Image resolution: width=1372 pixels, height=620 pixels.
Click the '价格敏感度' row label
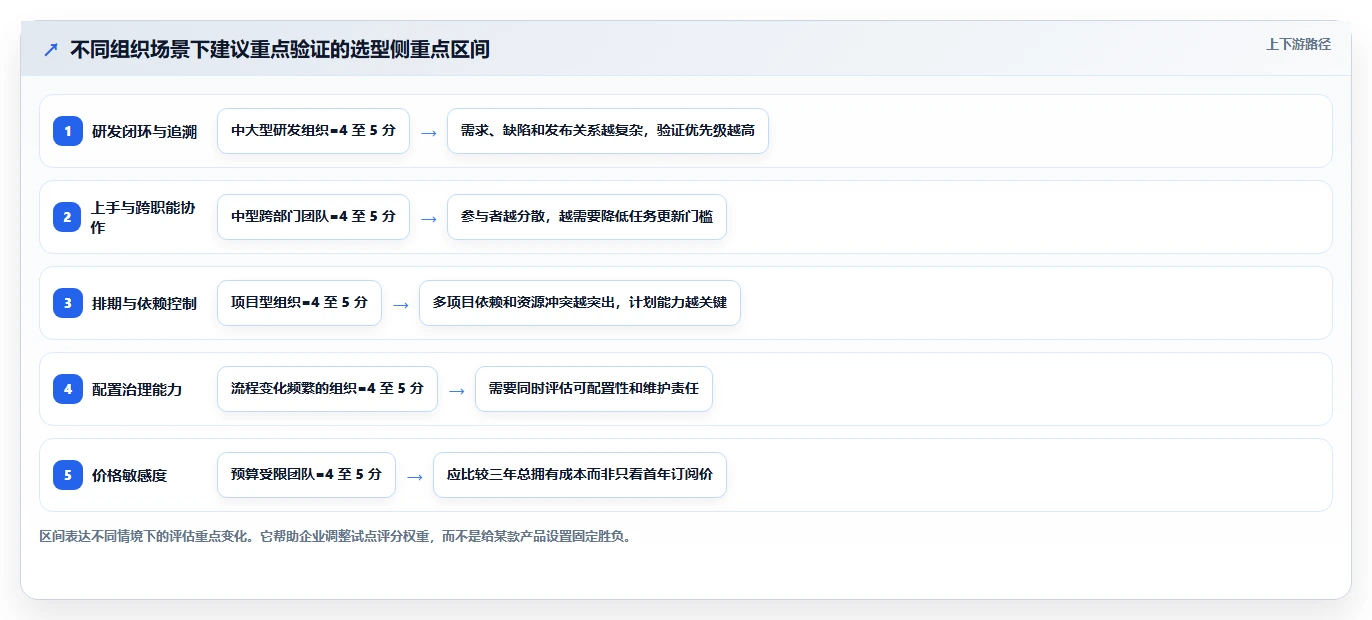[x=130, y=475]
